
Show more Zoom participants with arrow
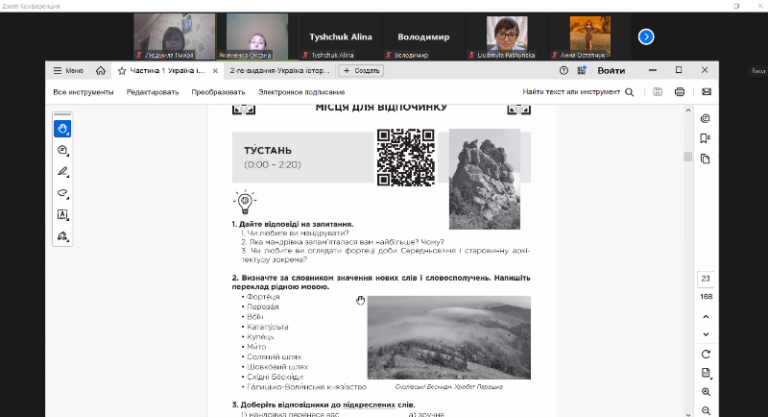(646, 37)
